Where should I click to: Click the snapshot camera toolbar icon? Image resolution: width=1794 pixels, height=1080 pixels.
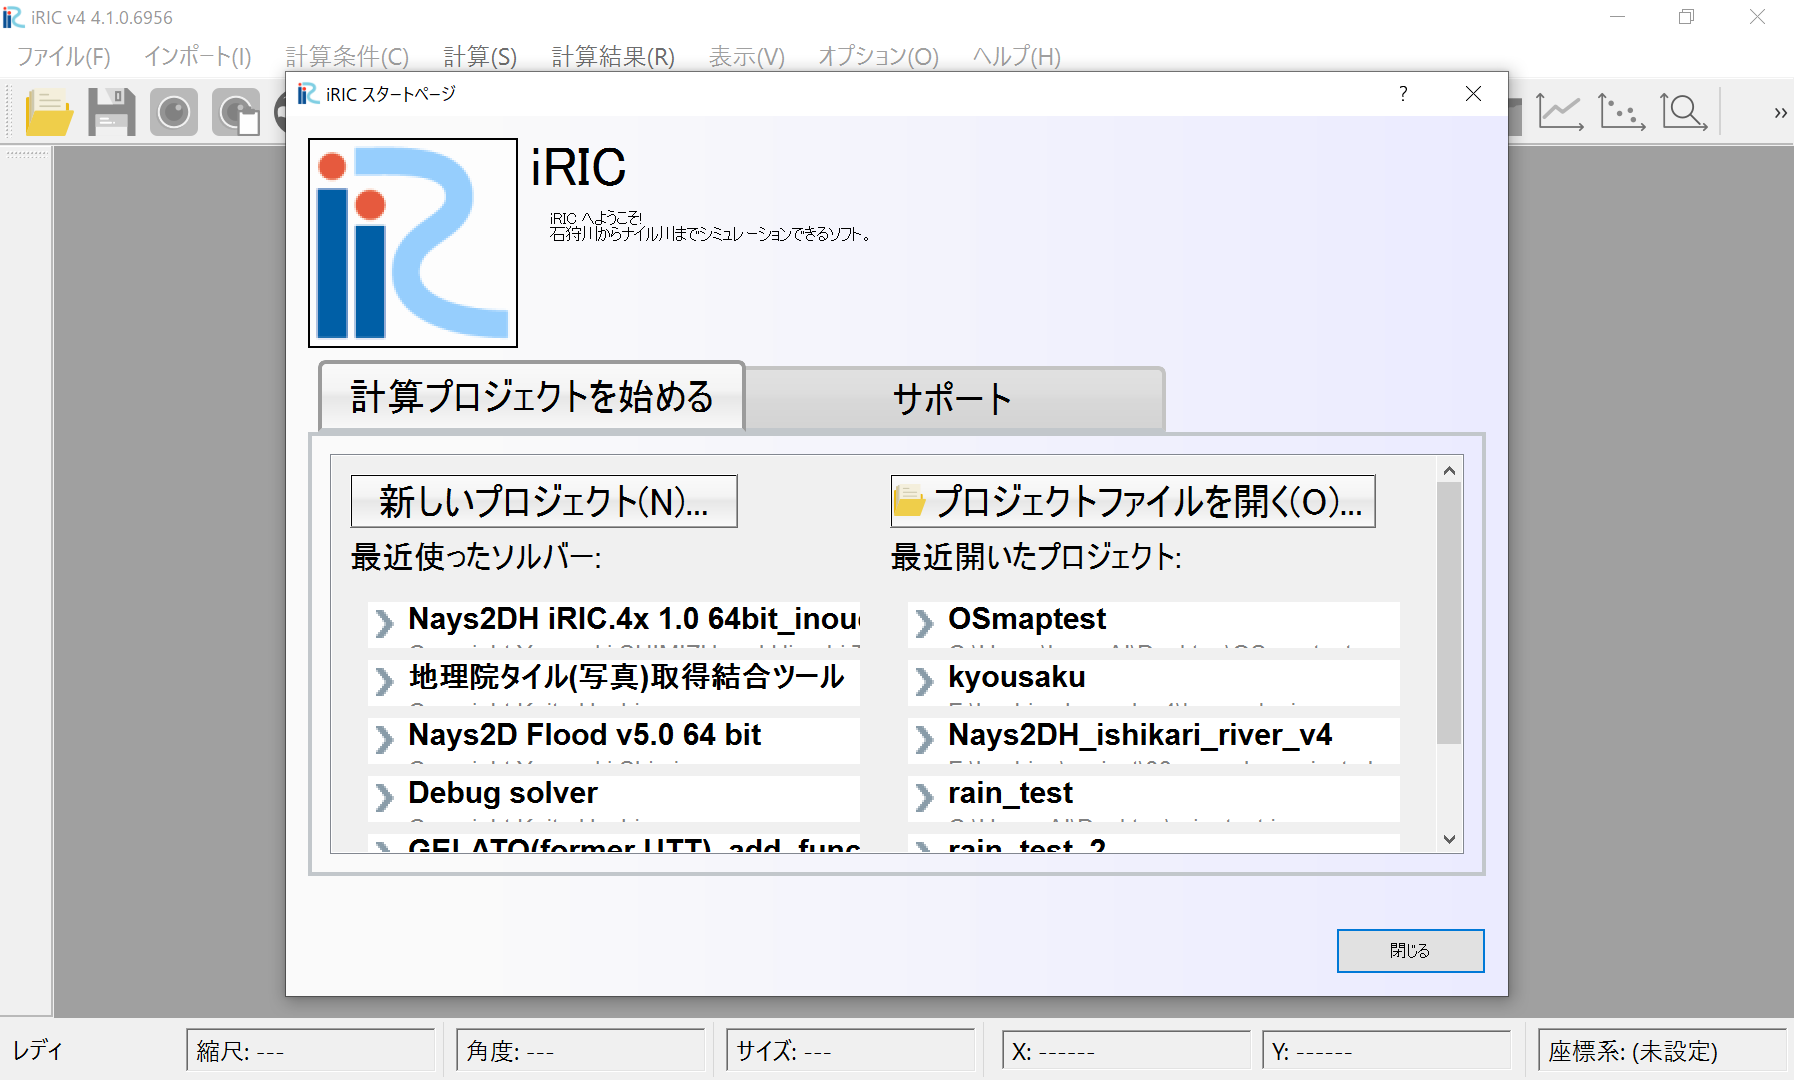[x=174, y=111]
